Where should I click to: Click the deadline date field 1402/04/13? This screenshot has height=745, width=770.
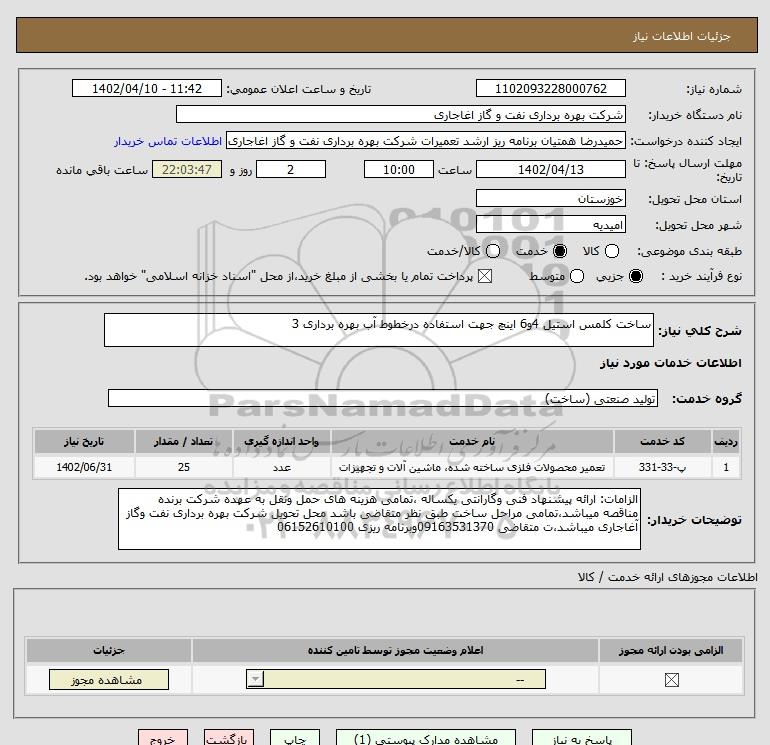550,169
